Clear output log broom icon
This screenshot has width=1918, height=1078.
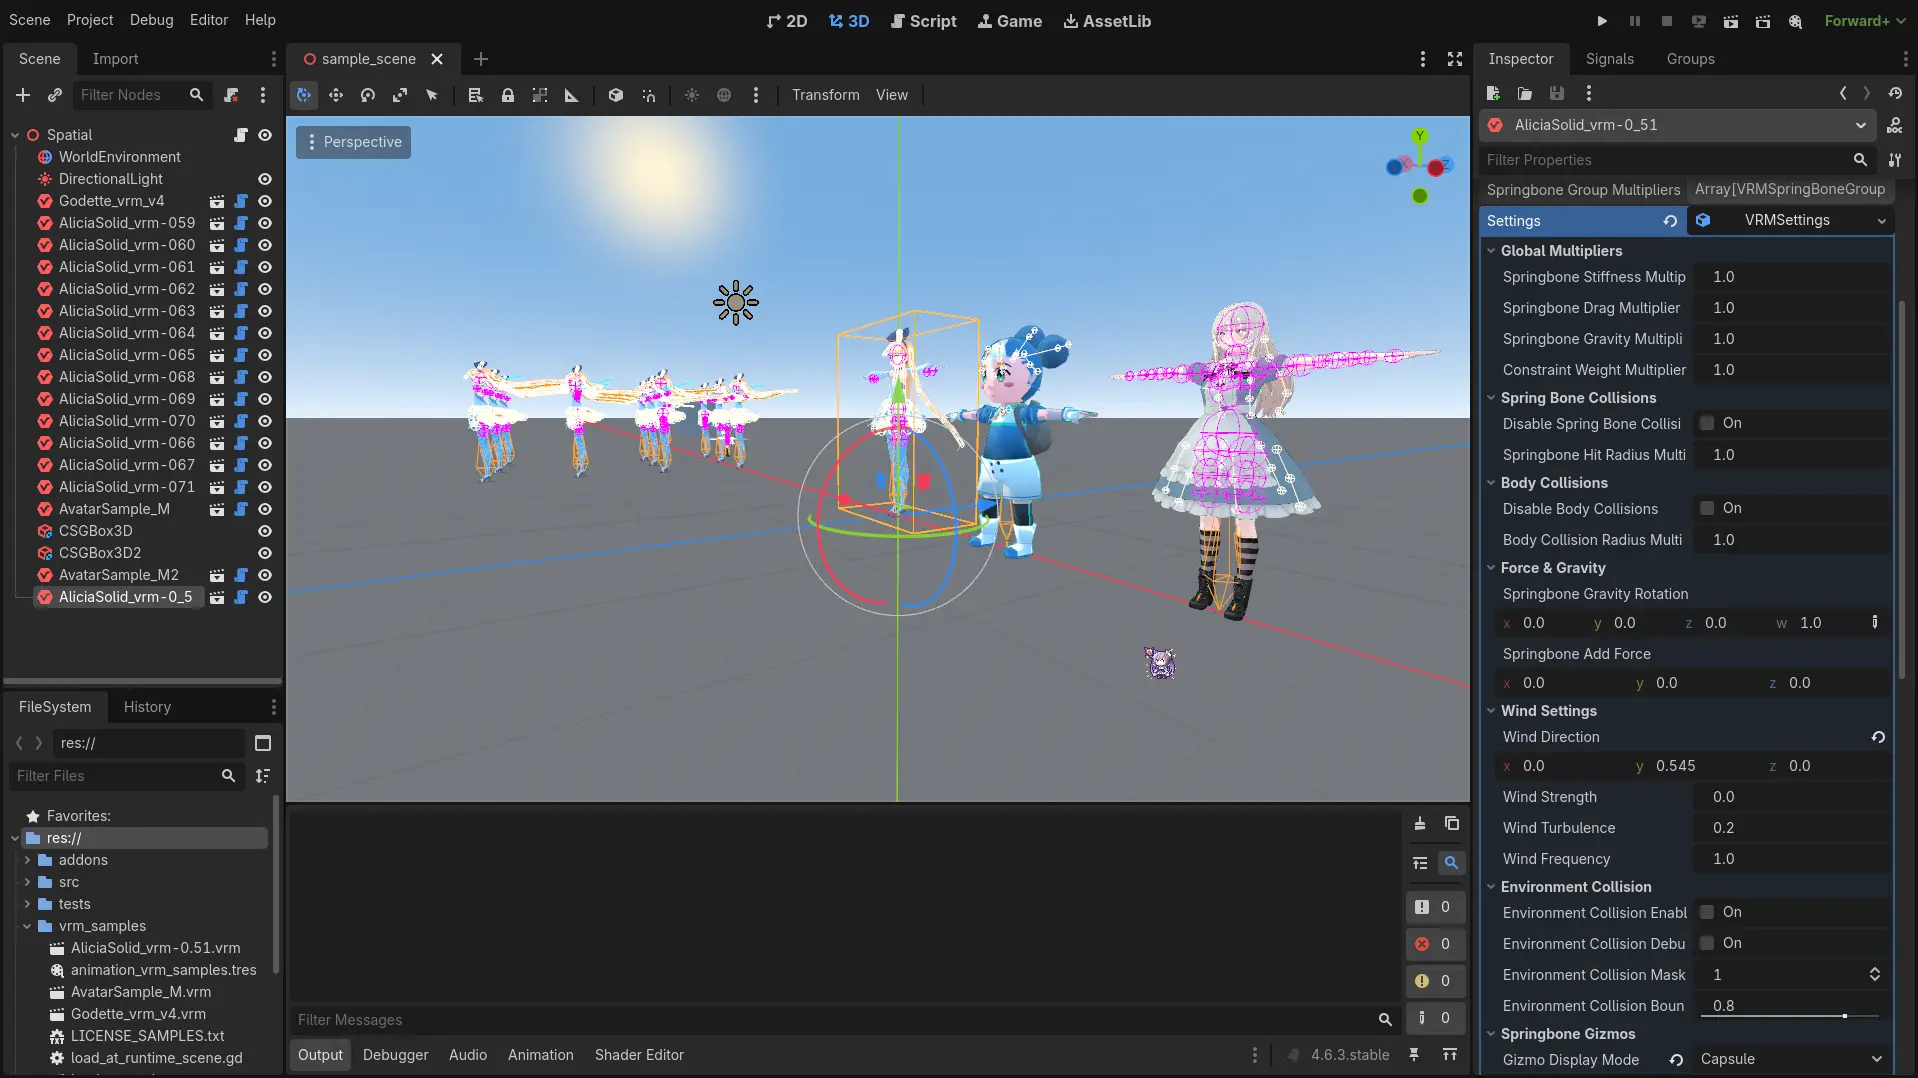1420,824
